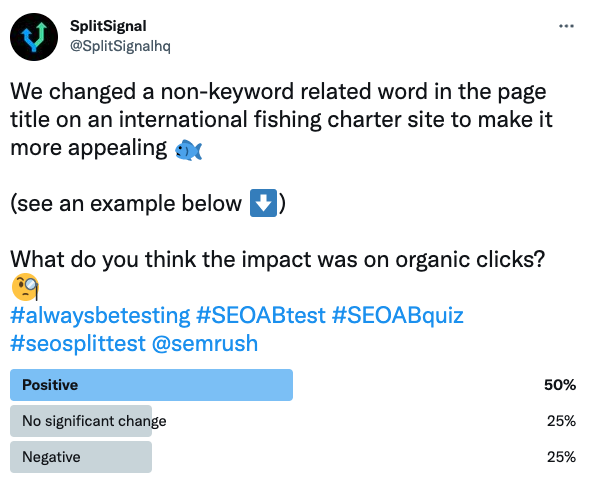Click the tweet text about page title
The width and height of the screenshot is (589, 484).
[281, 119]
